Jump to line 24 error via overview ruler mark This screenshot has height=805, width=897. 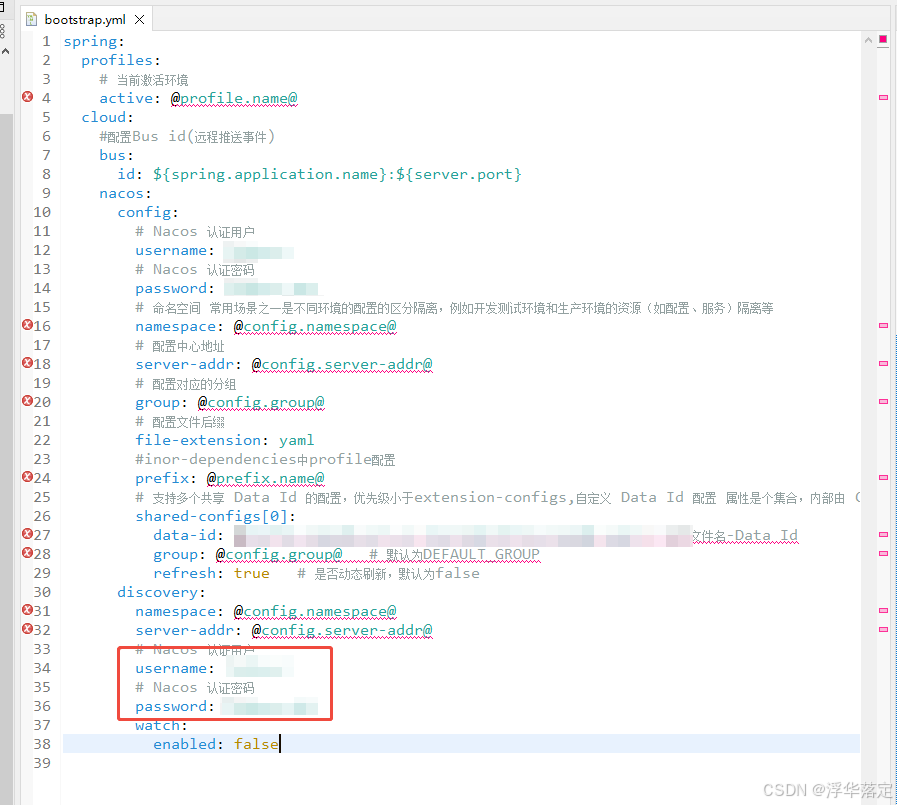(x=883, y=477)
